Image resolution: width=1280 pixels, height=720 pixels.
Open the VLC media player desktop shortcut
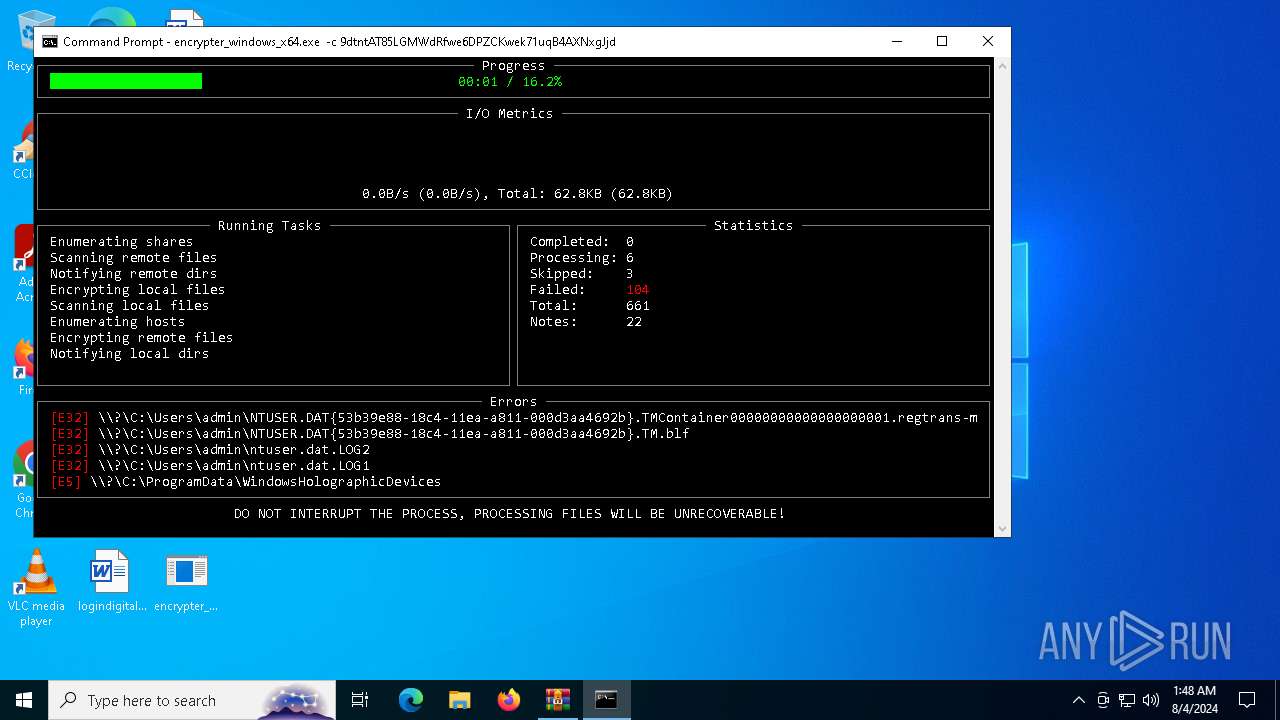[36, 588]
